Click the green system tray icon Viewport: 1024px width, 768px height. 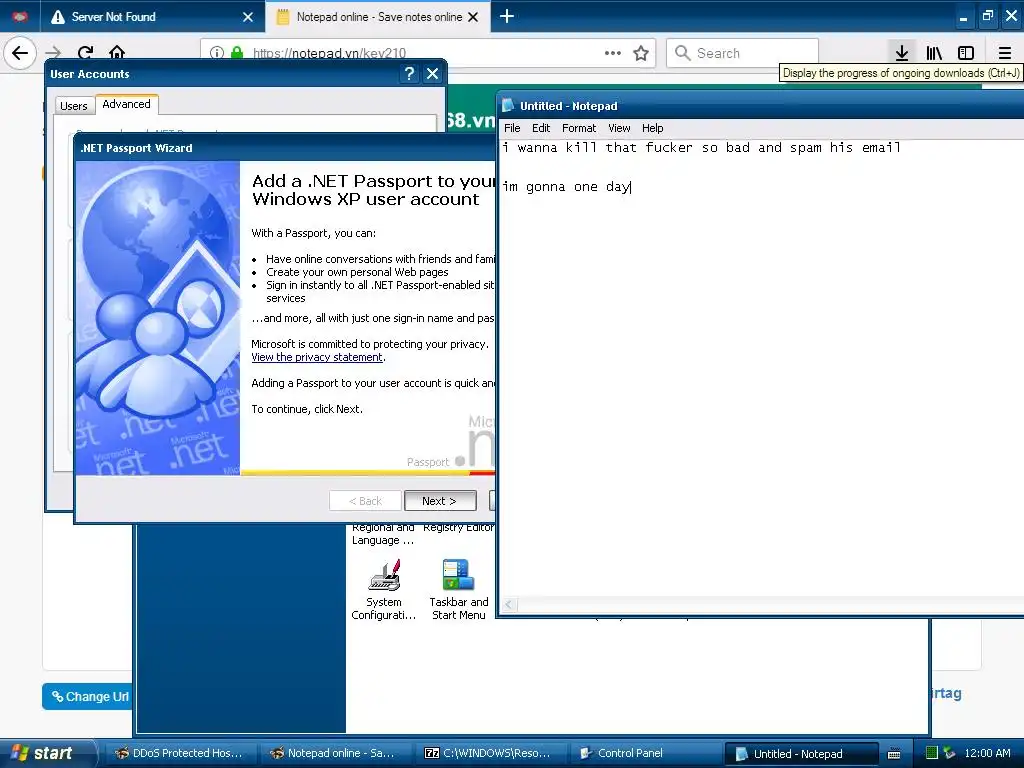pyautogui.click(x=932, y=753)
